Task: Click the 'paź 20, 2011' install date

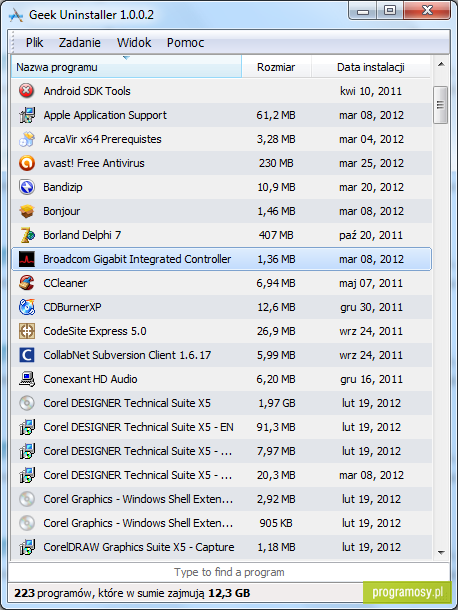Action: click(x=371, y=235)
